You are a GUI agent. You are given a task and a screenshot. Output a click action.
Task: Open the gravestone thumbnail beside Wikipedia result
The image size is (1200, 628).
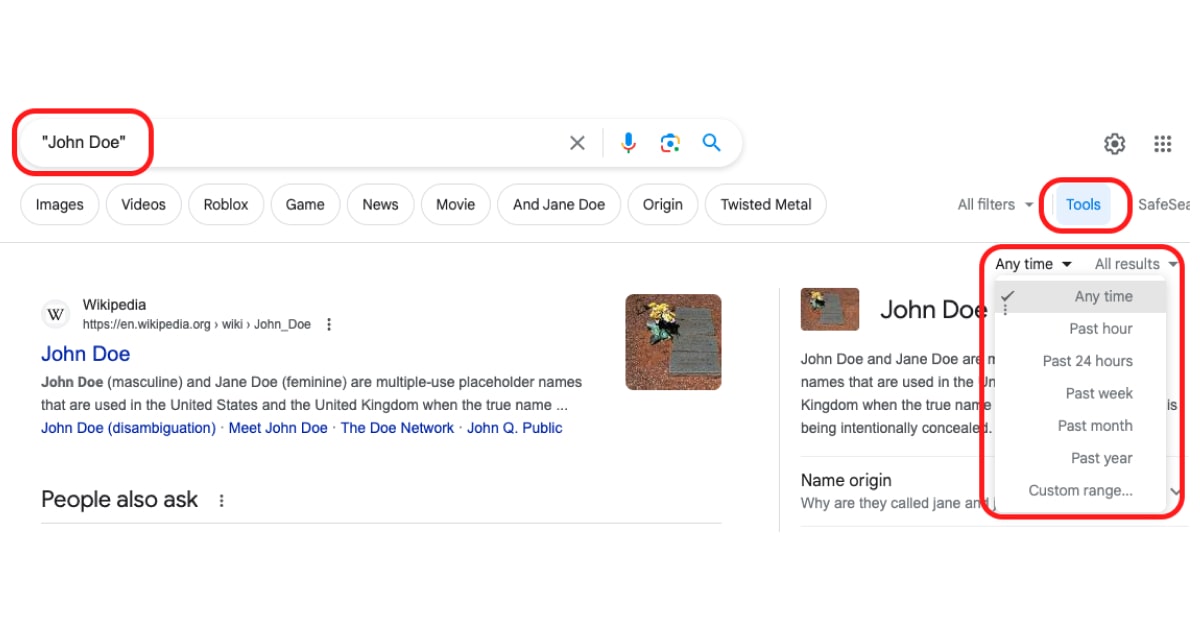673,342
